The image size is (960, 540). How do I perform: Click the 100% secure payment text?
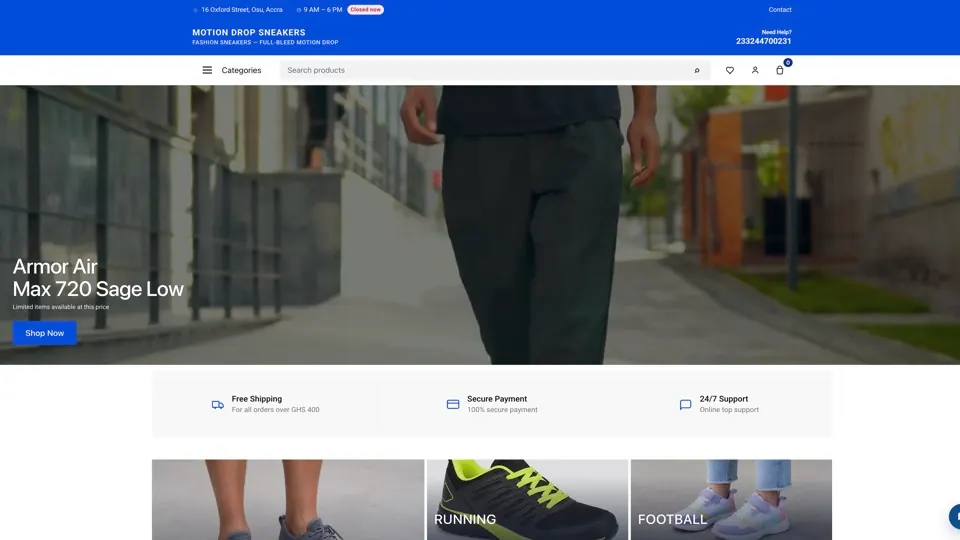tap(502, 410)
